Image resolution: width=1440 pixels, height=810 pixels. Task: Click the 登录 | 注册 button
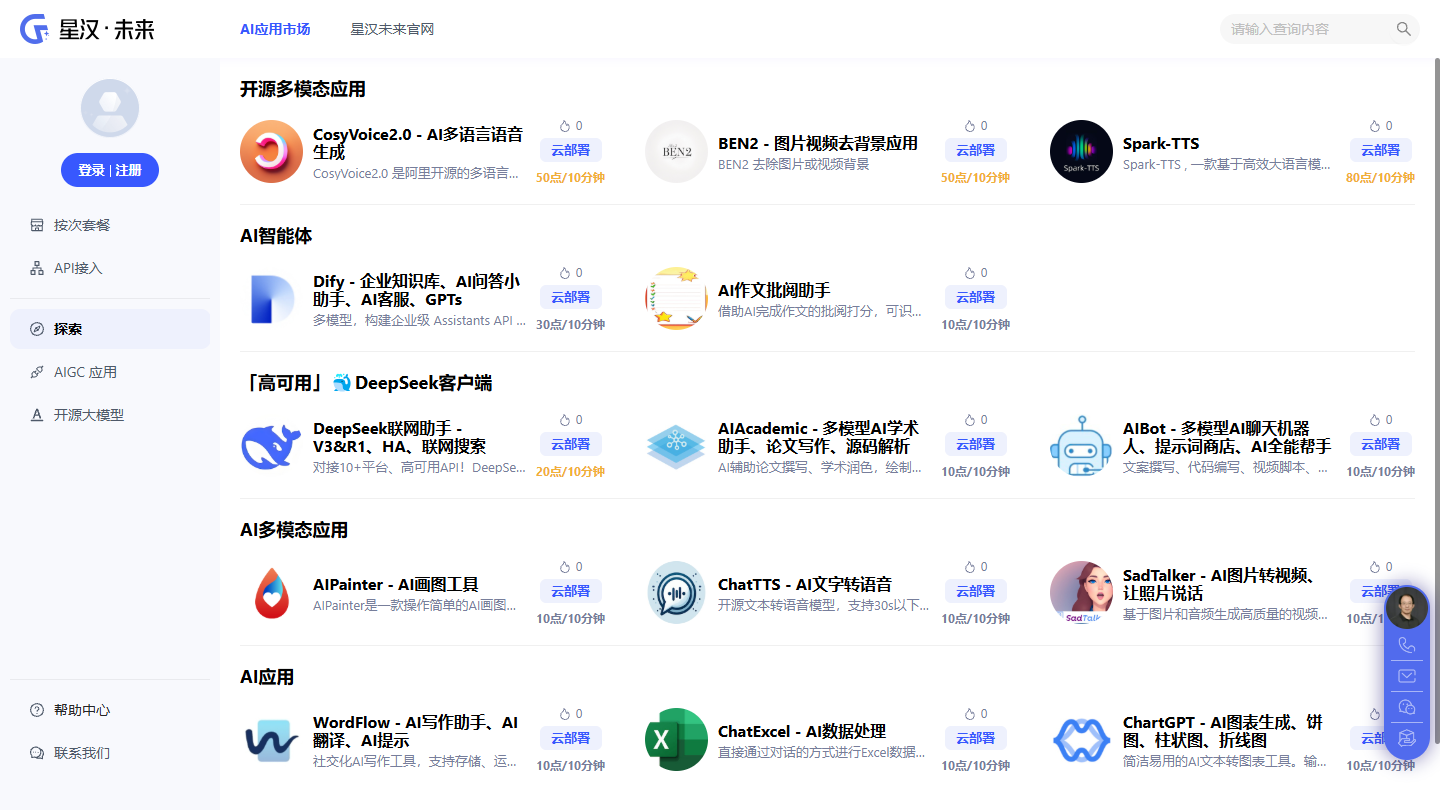pos(110,170)
